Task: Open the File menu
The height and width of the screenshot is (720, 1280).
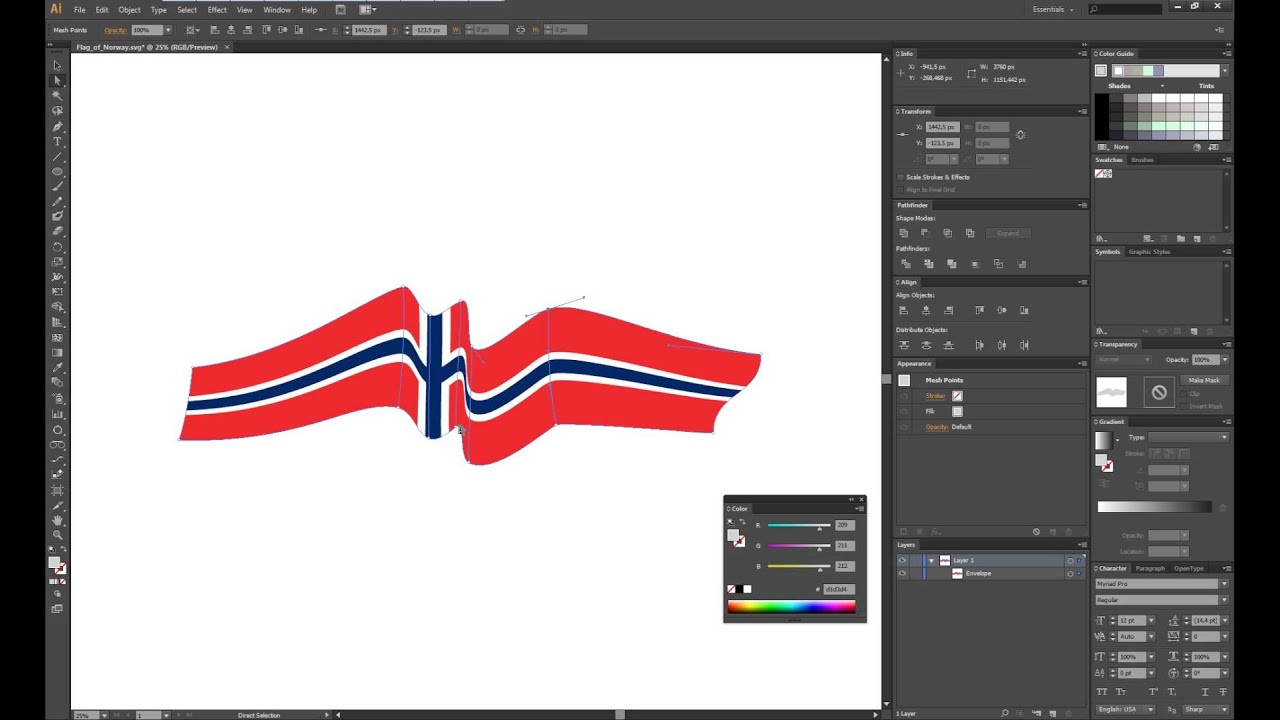Action: tap(79, 9)
